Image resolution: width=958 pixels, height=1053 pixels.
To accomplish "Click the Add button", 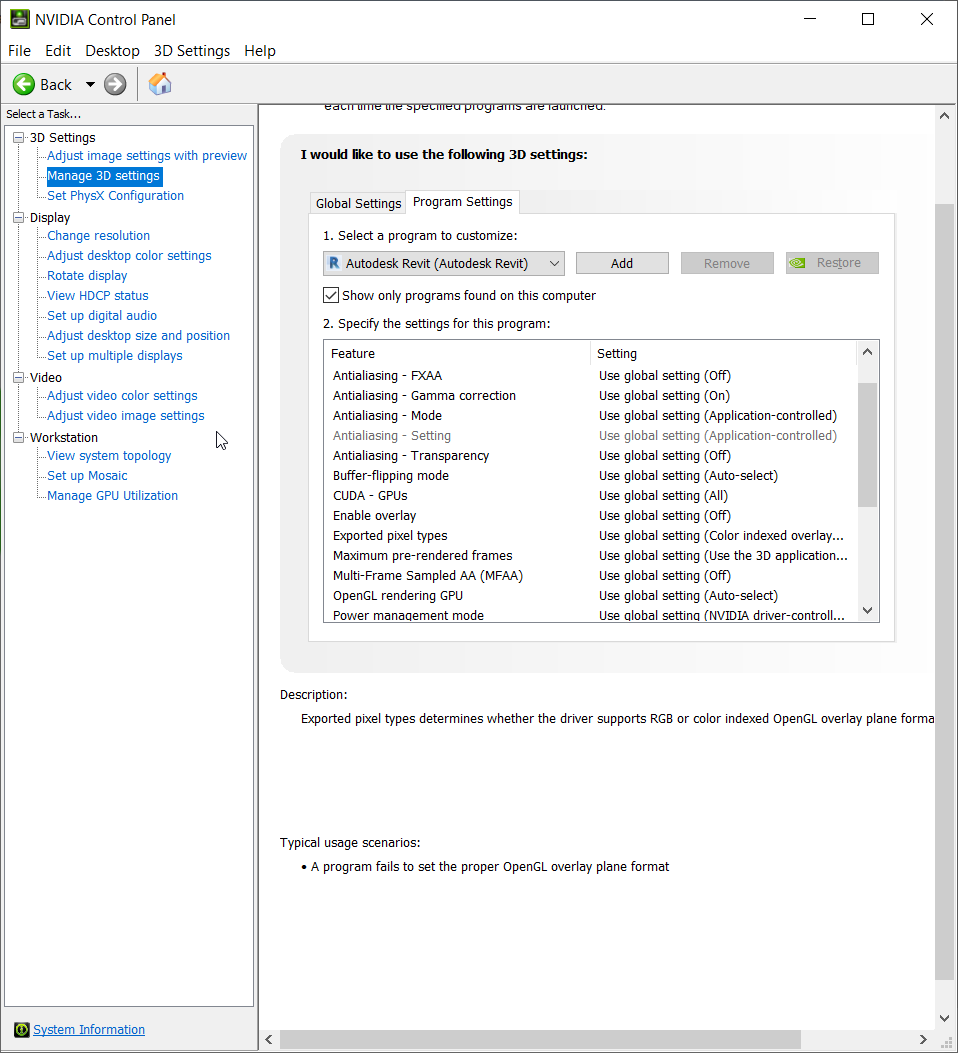I will [x=622, y=262].
